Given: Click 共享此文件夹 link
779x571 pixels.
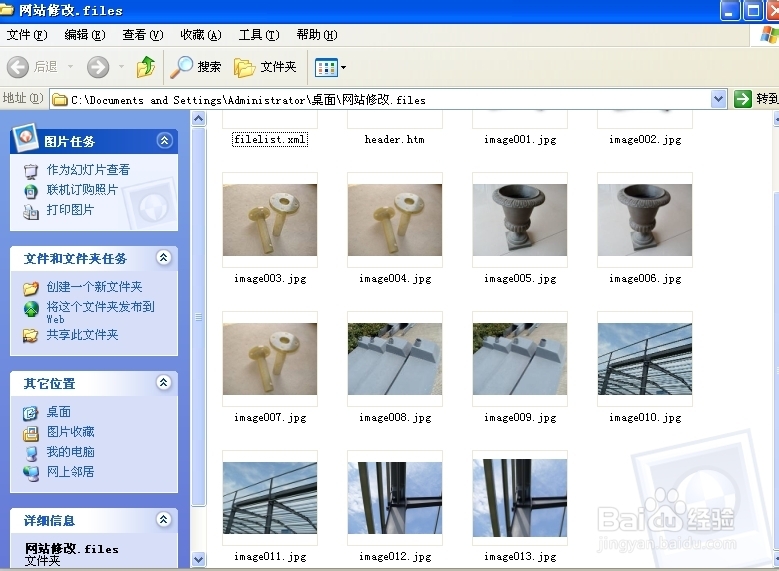Looking at the screenshot, I should [x=82, y=335].
